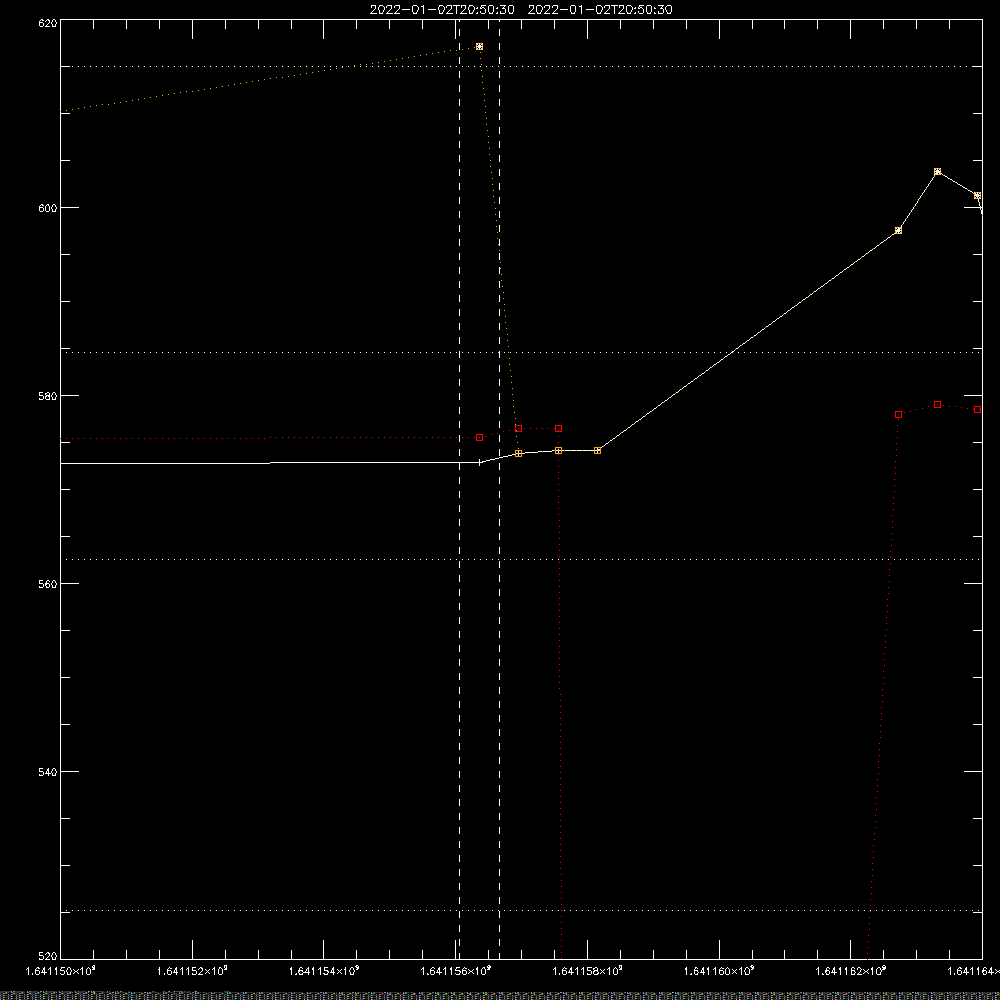Click the 1.641152×10⁹ x-axis label
Viewport: 1000px width, 1000px height.
pos(192,971)
